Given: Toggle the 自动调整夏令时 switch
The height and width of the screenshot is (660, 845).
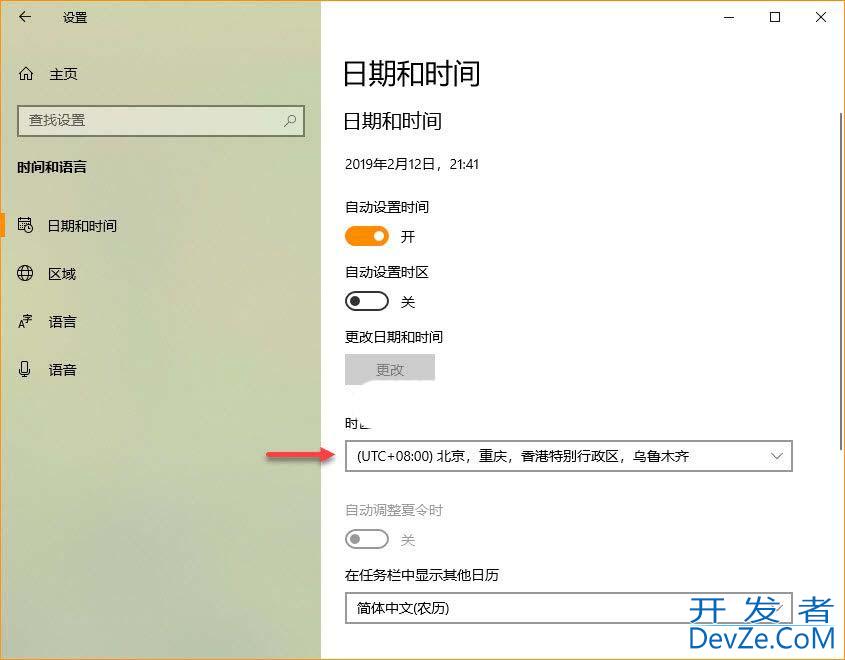Looking at the screenshot, I should tap(366, 539).
